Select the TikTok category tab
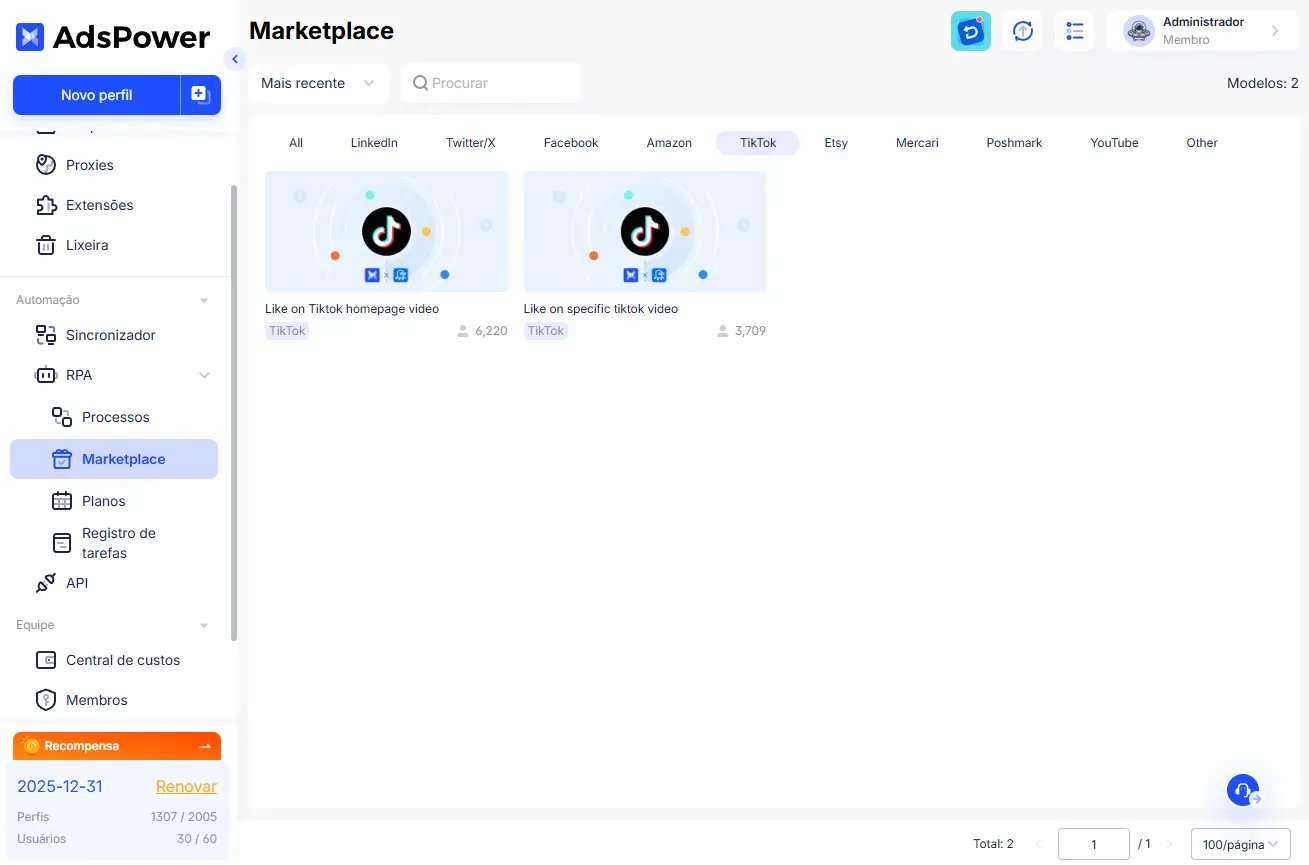Viewport: 1309px width, 865px height. pos(758,143)
